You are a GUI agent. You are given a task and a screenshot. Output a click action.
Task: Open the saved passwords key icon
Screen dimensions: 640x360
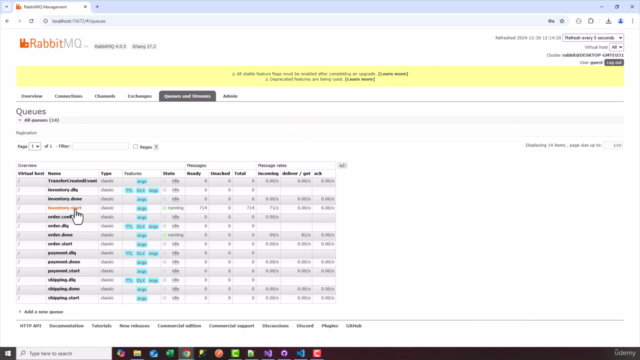pyautogui.click(x=551, y=21)
